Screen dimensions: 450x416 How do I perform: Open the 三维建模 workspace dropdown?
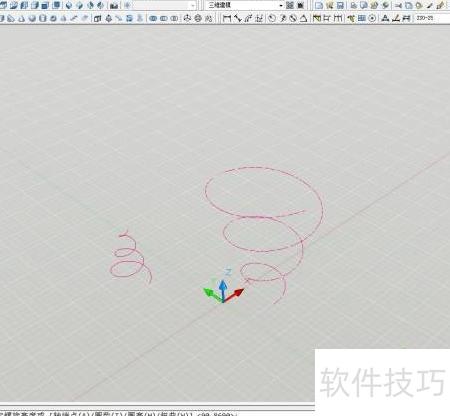[245, 5]
